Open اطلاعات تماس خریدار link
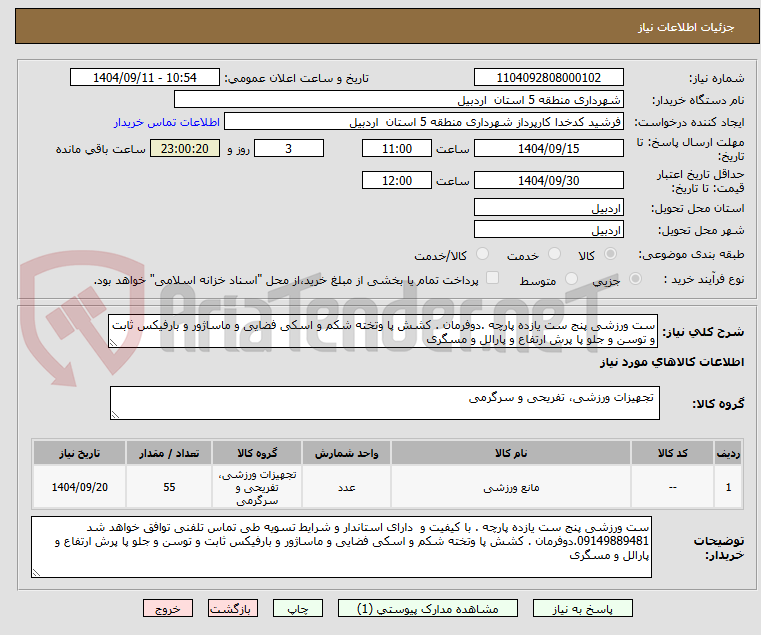The width and height of the screenshot is (761, 635). tap(167, 122)
